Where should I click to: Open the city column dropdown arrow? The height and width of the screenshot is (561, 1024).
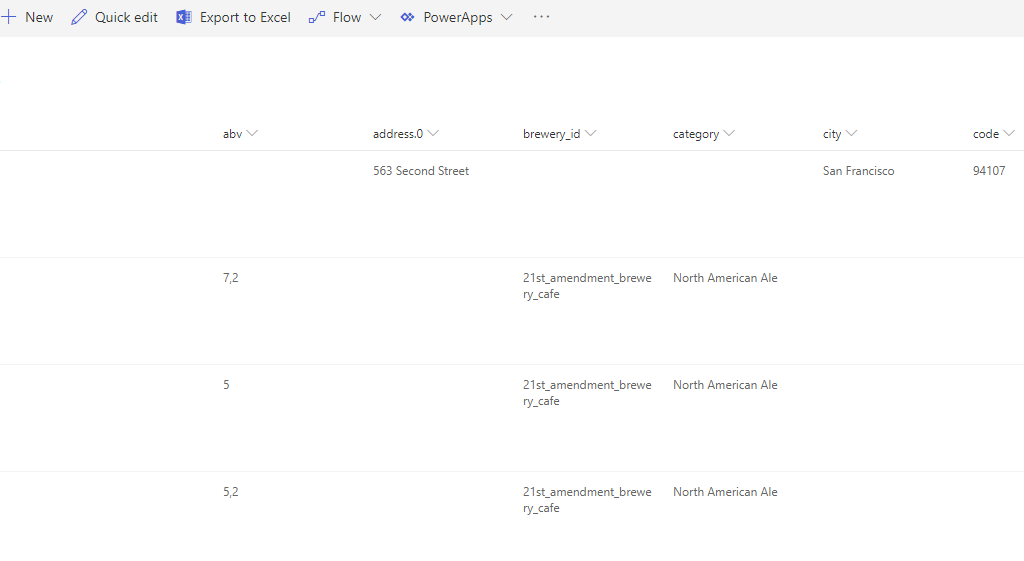click(851, 134)
